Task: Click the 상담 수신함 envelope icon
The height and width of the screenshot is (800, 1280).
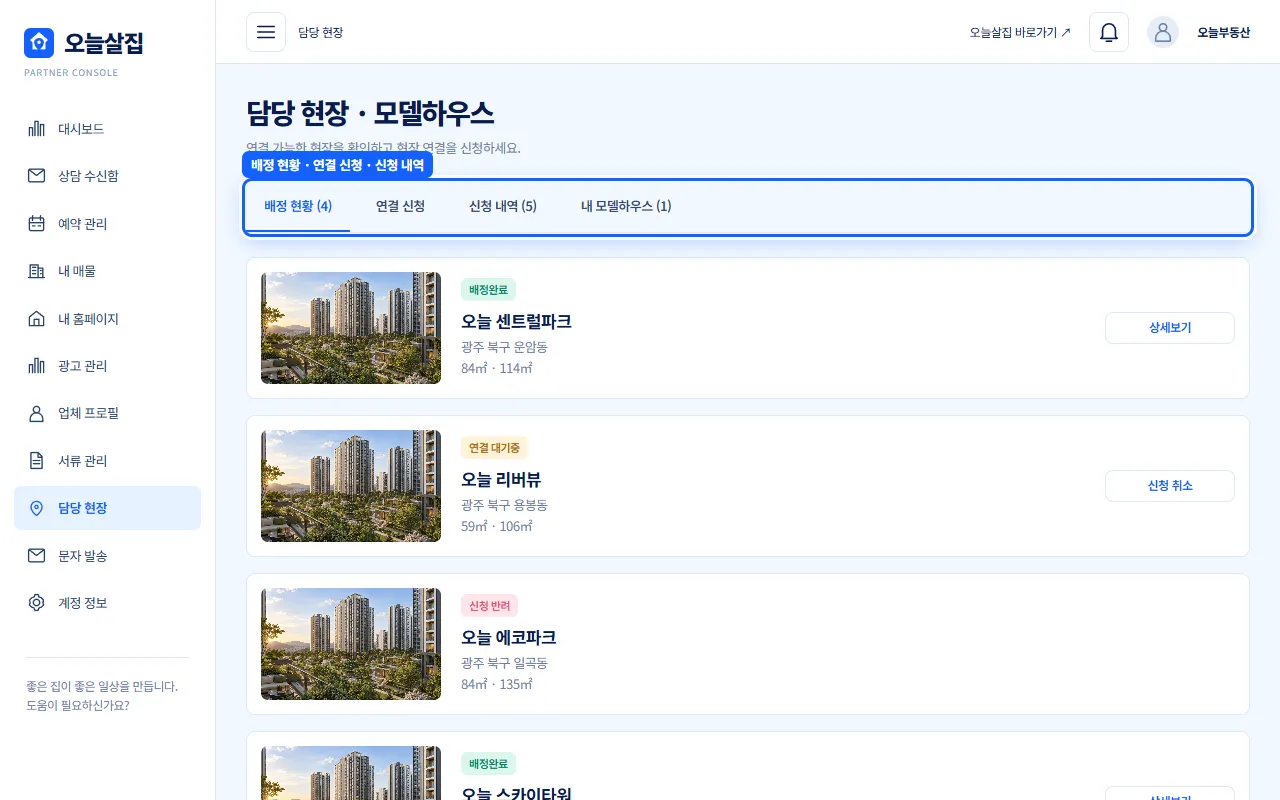Action: (37, 176)
